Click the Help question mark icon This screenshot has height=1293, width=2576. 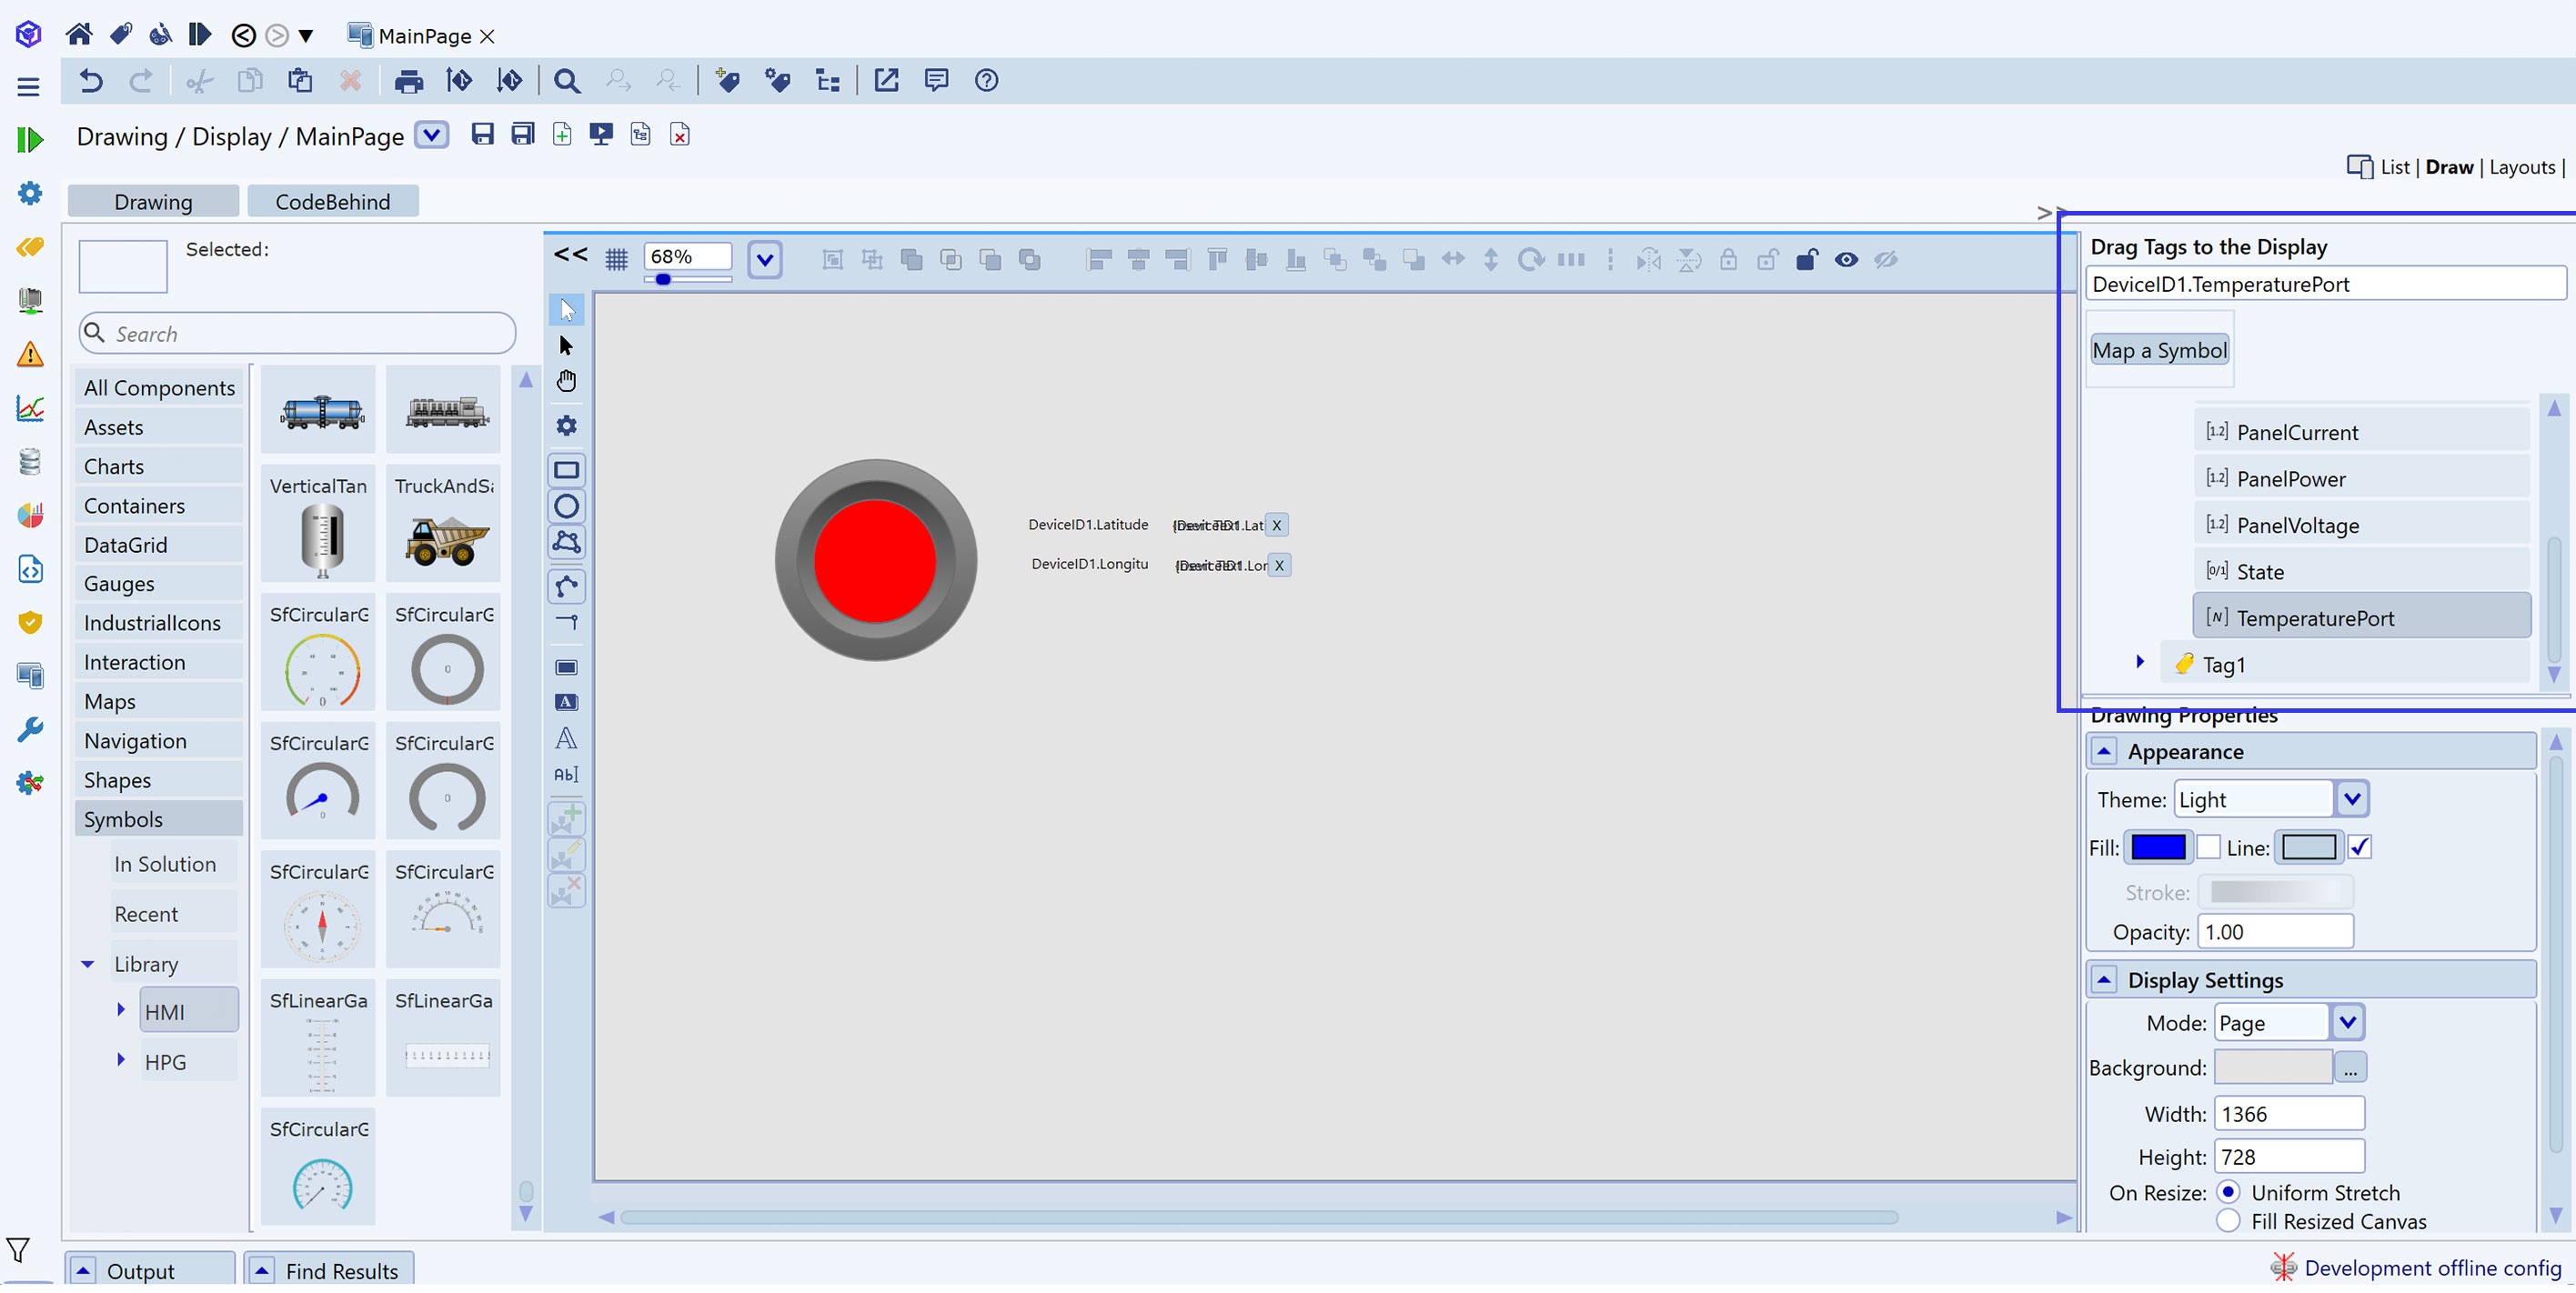click(x=986, y=81)
